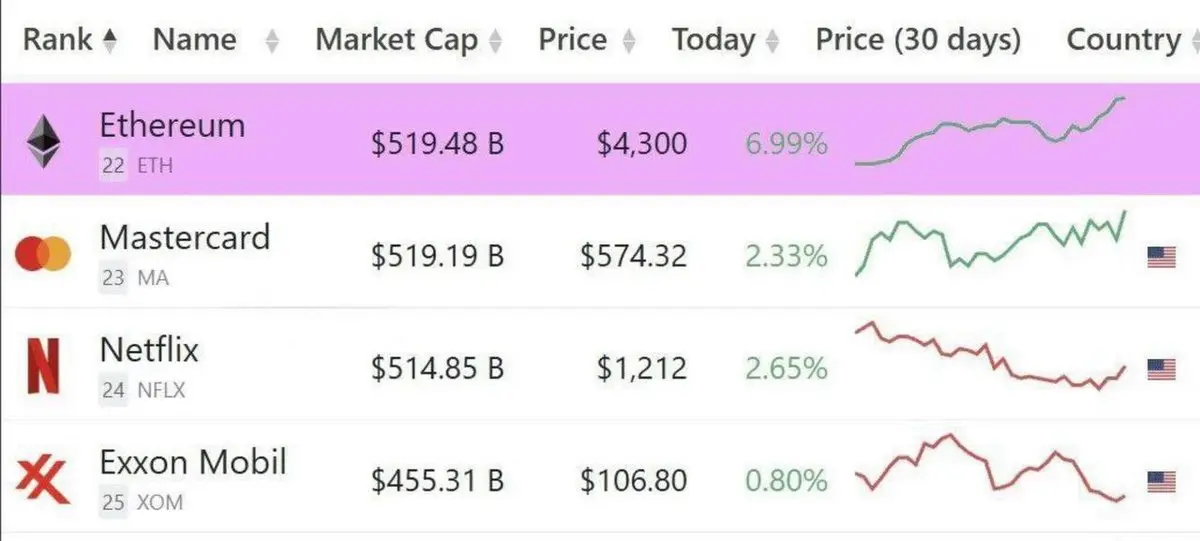1200x541 pixels.
Task: Click the Ethereum diamond logo icon
Action: click(x=42, y=141)
